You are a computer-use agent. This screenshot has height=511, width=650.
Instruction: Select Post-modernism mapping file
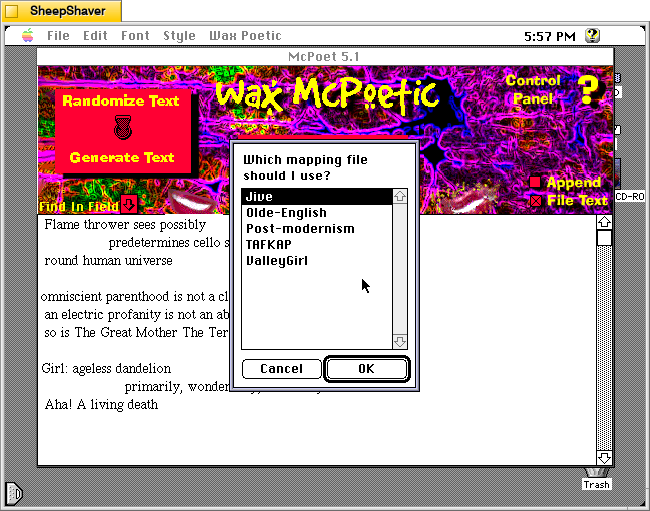tap(317, 229)
